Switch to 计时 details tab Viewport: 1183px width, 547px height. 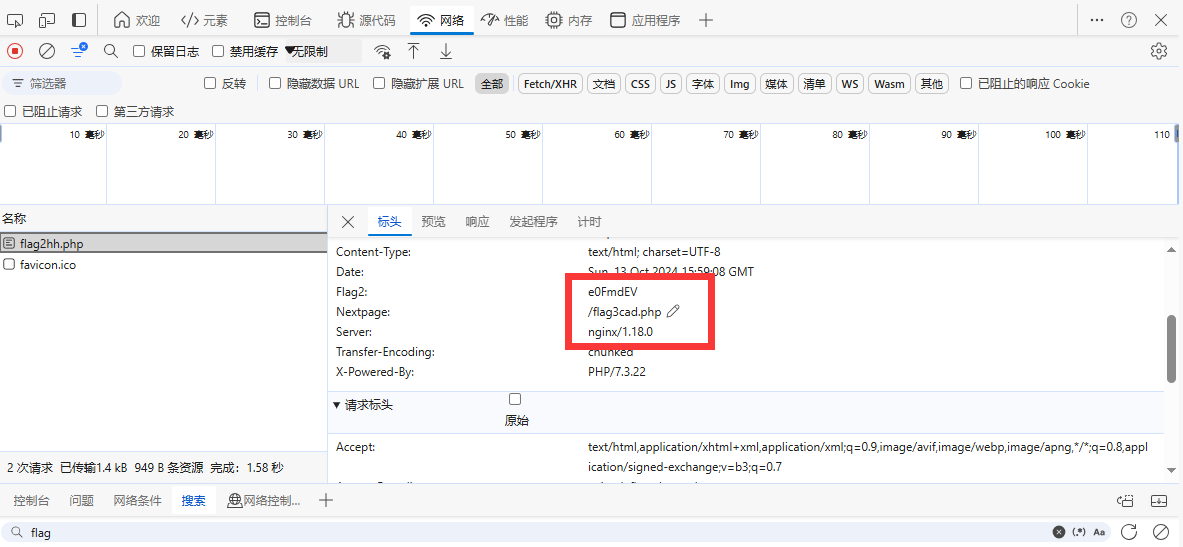(x=589, y=222)
